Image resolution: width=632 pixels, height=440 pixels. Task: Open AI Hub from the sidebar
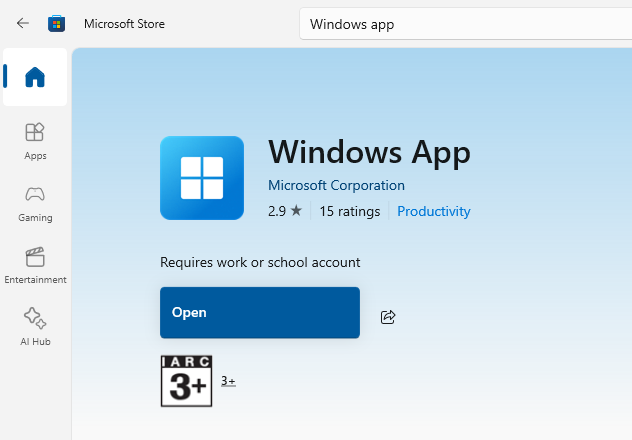pos(35,326)
